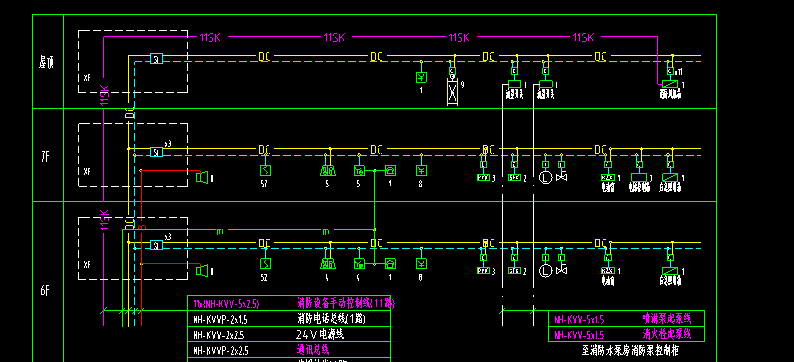Select the roof slash-box device near magenta line
The height and width of the screenshot is (362, 794).
point(670,84)
